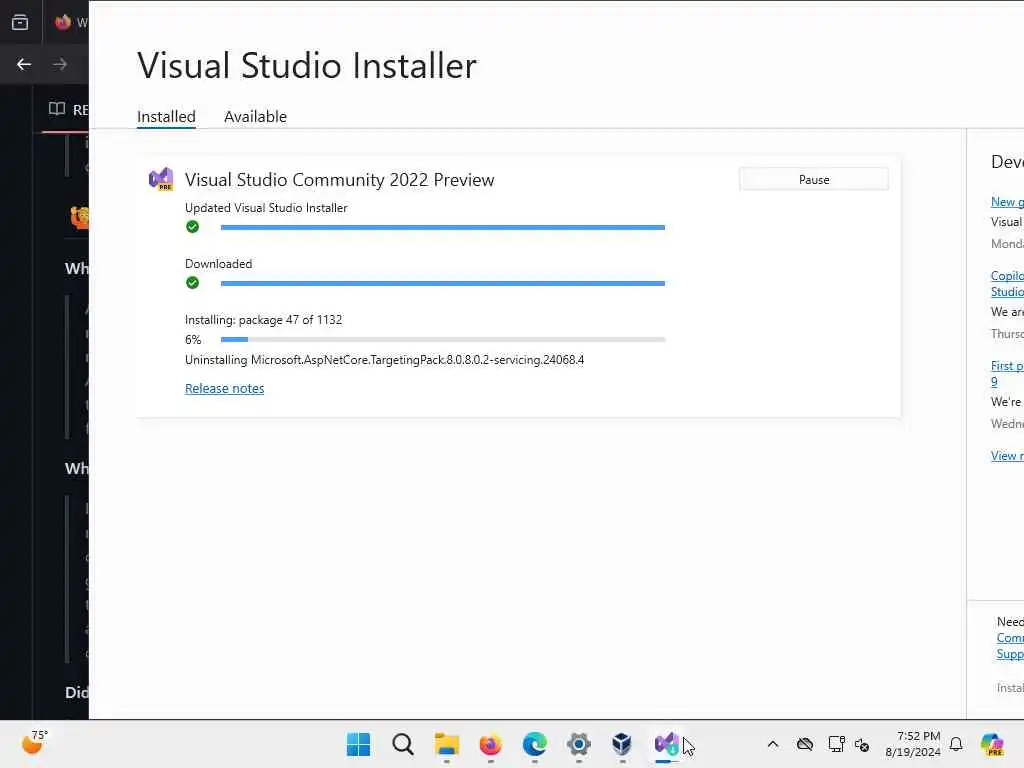The width and height of the screenshot is (1024, 768).
Task: Click the 'Downloaded' status label
Action: pyautogui.click(x=218, y=264)
